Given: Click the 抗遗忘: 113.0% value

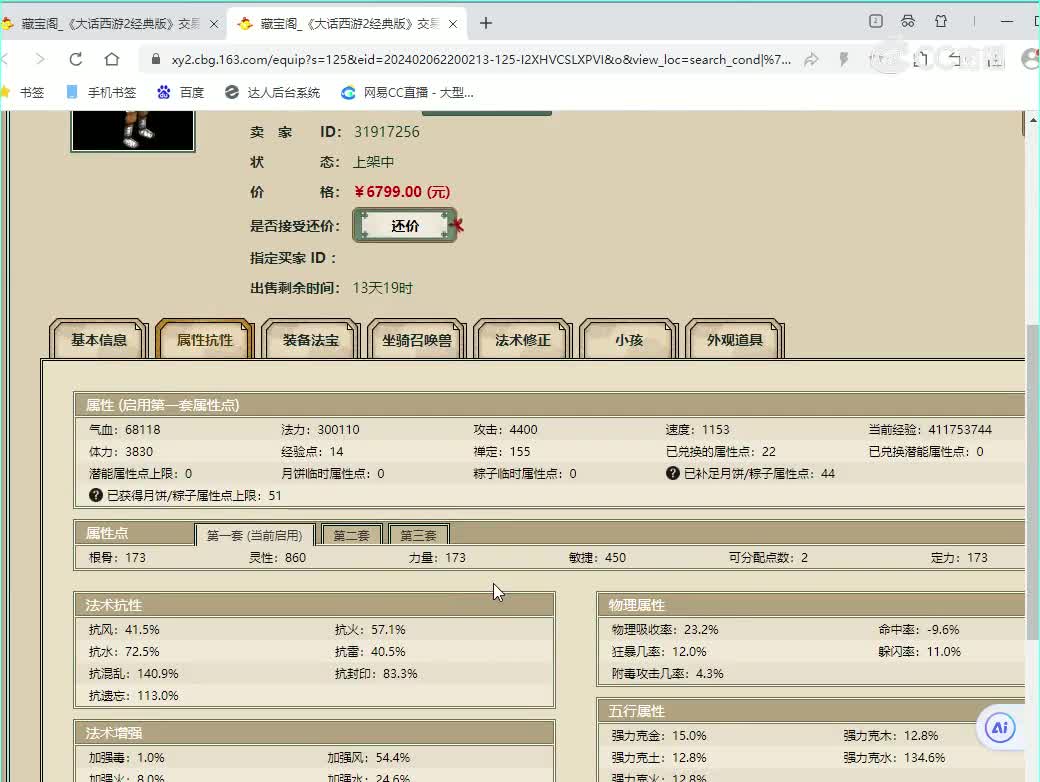Looking at the screenshot, I should point(133,695).
